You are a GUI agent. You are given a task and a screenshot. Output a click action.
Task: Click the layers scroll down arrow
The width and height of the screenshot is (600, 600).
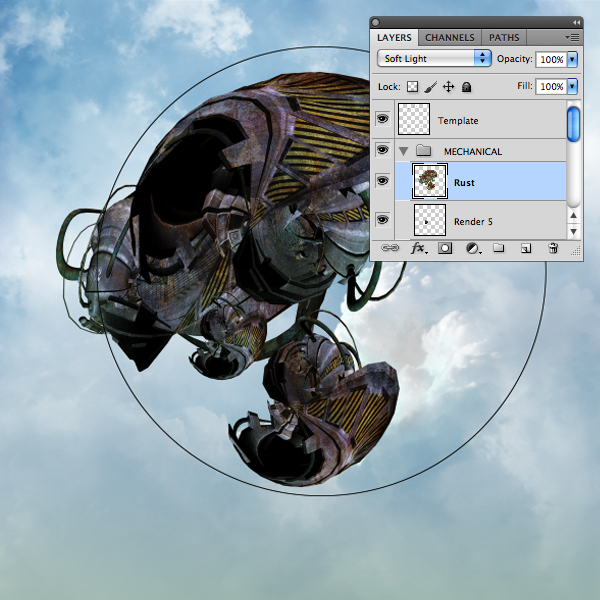[573, 232]
